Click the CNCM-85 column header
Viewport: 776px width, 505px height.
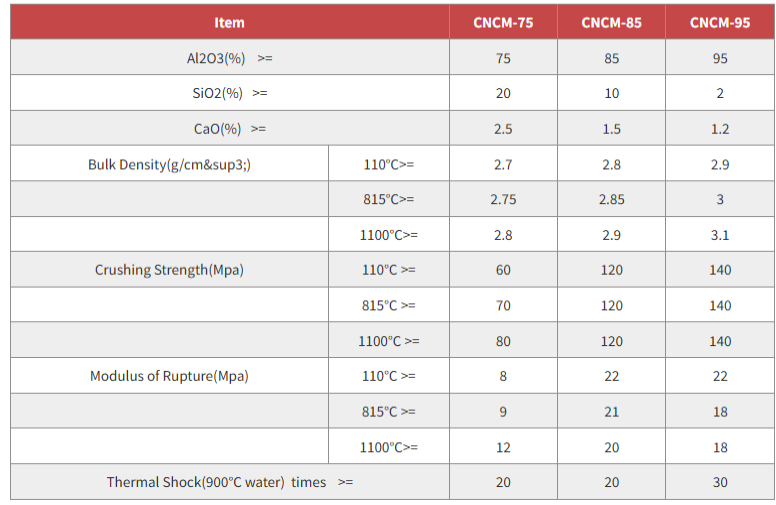[x=611, y=23]
